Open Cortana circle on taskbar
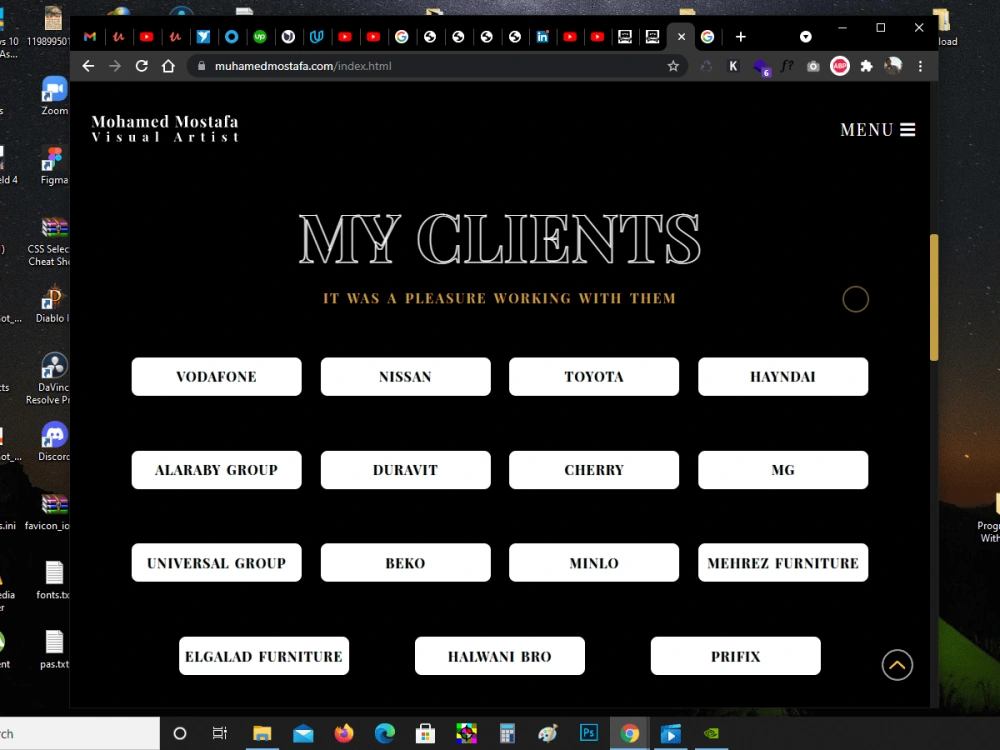The width and height of the screenshot is (1000, 750). (x=180, y=733)
